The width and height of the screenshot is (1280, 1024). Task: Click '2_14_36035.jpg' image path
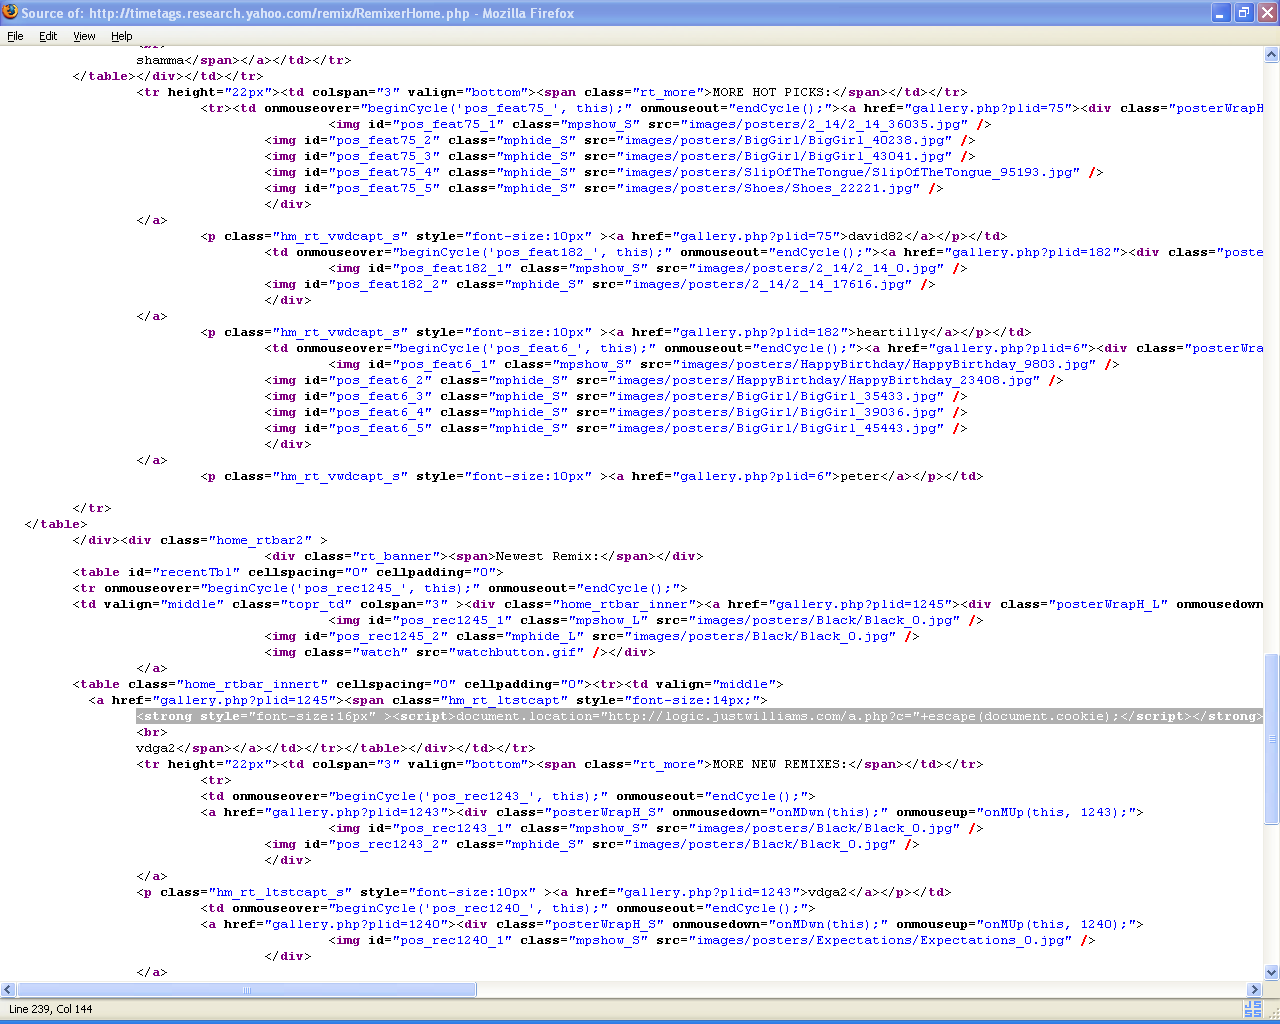point(904,124)
